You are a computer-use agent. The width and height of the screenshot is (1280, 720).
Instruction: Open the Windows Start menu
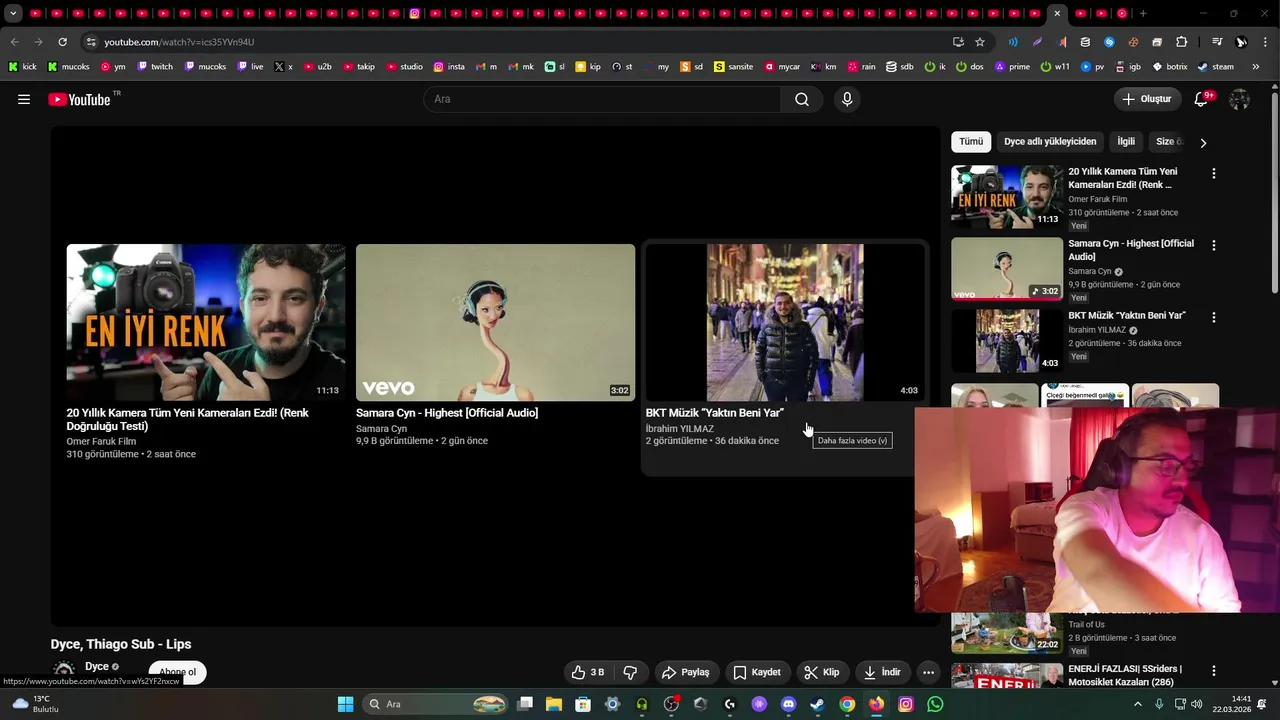tap(345, 704)
